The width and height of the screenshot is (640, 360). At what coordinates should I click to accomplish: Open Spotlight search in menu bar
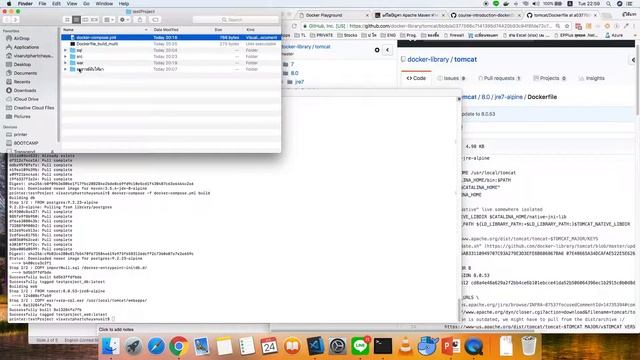609,4
